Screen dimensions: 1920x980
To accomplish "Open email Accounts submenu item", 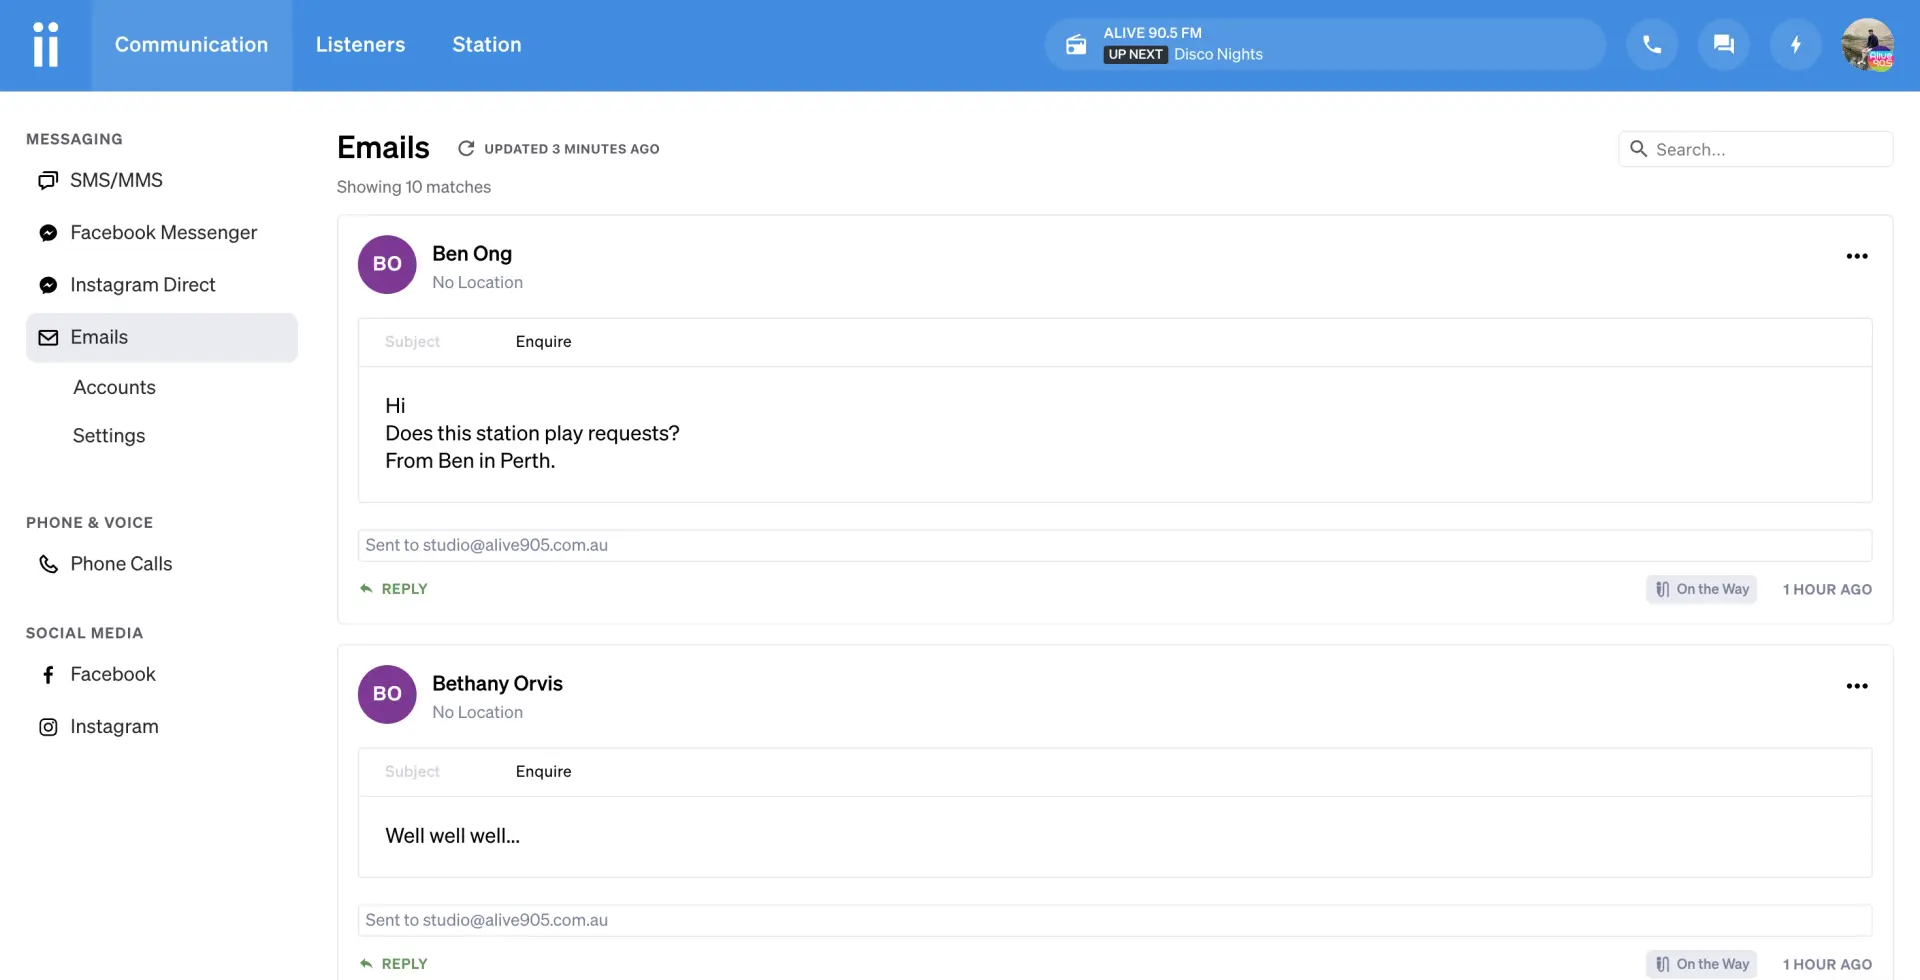I will 114,388.
